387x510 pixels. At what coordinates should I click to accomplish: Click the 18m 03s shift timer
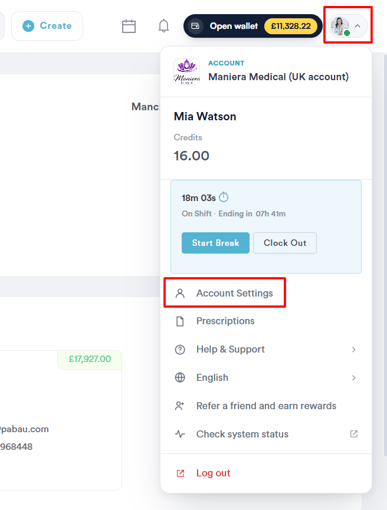tap(199, 198)
